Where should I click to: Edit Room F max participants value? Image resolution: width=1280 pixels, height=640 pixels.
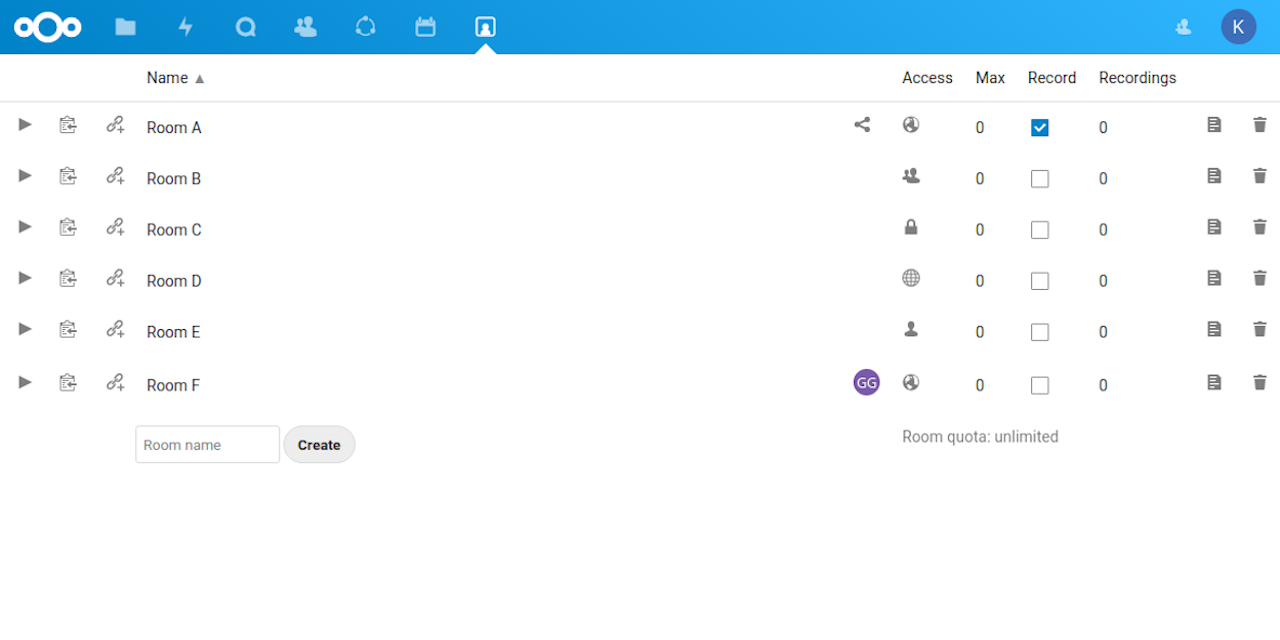(980, 385)
